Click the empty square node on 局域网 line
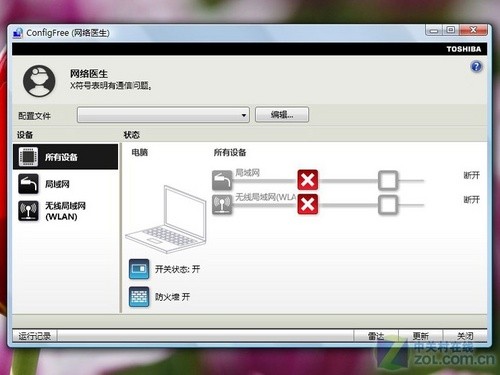 (388, 180)
